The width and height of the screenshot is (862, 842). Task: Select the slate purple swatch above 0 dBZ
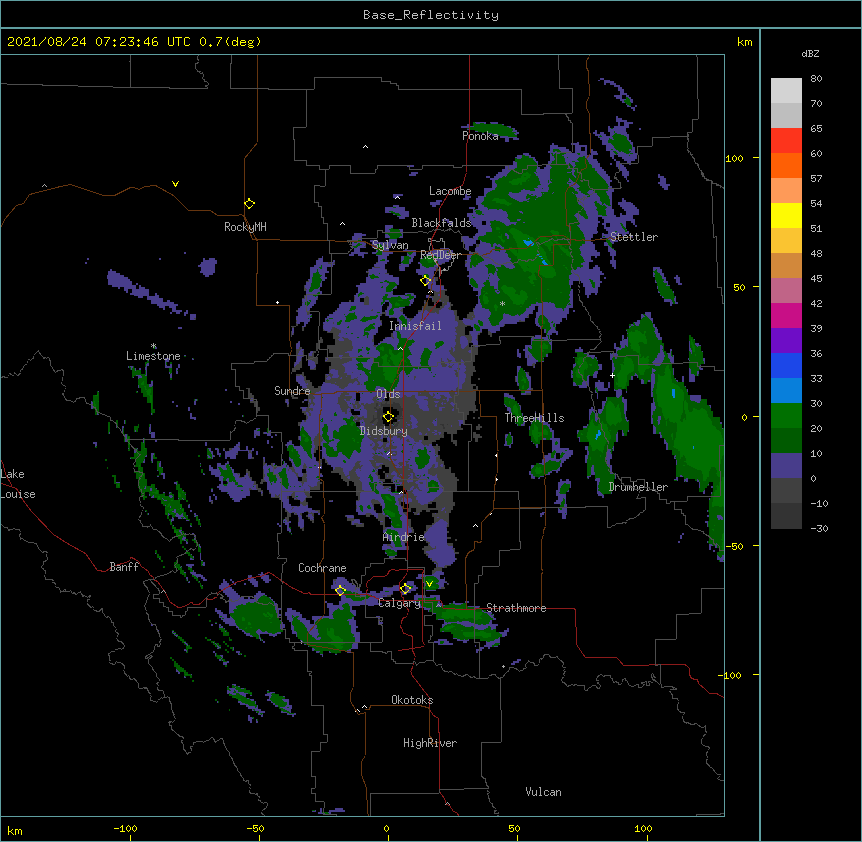pyautogui.click(x=786, y=466)
